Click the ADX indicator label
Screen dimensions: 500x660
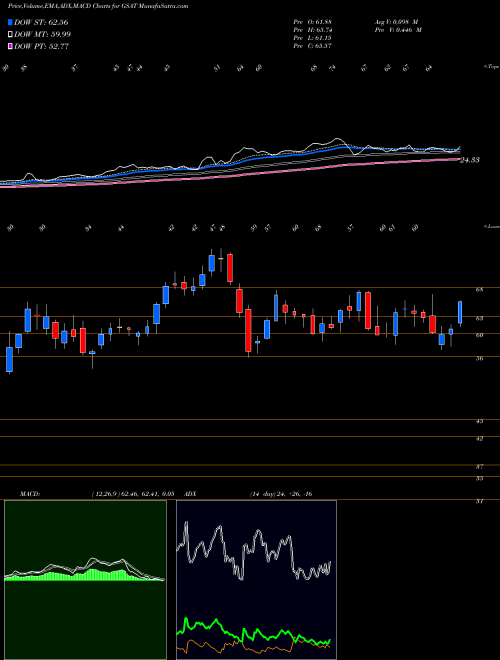click(190, 494)
